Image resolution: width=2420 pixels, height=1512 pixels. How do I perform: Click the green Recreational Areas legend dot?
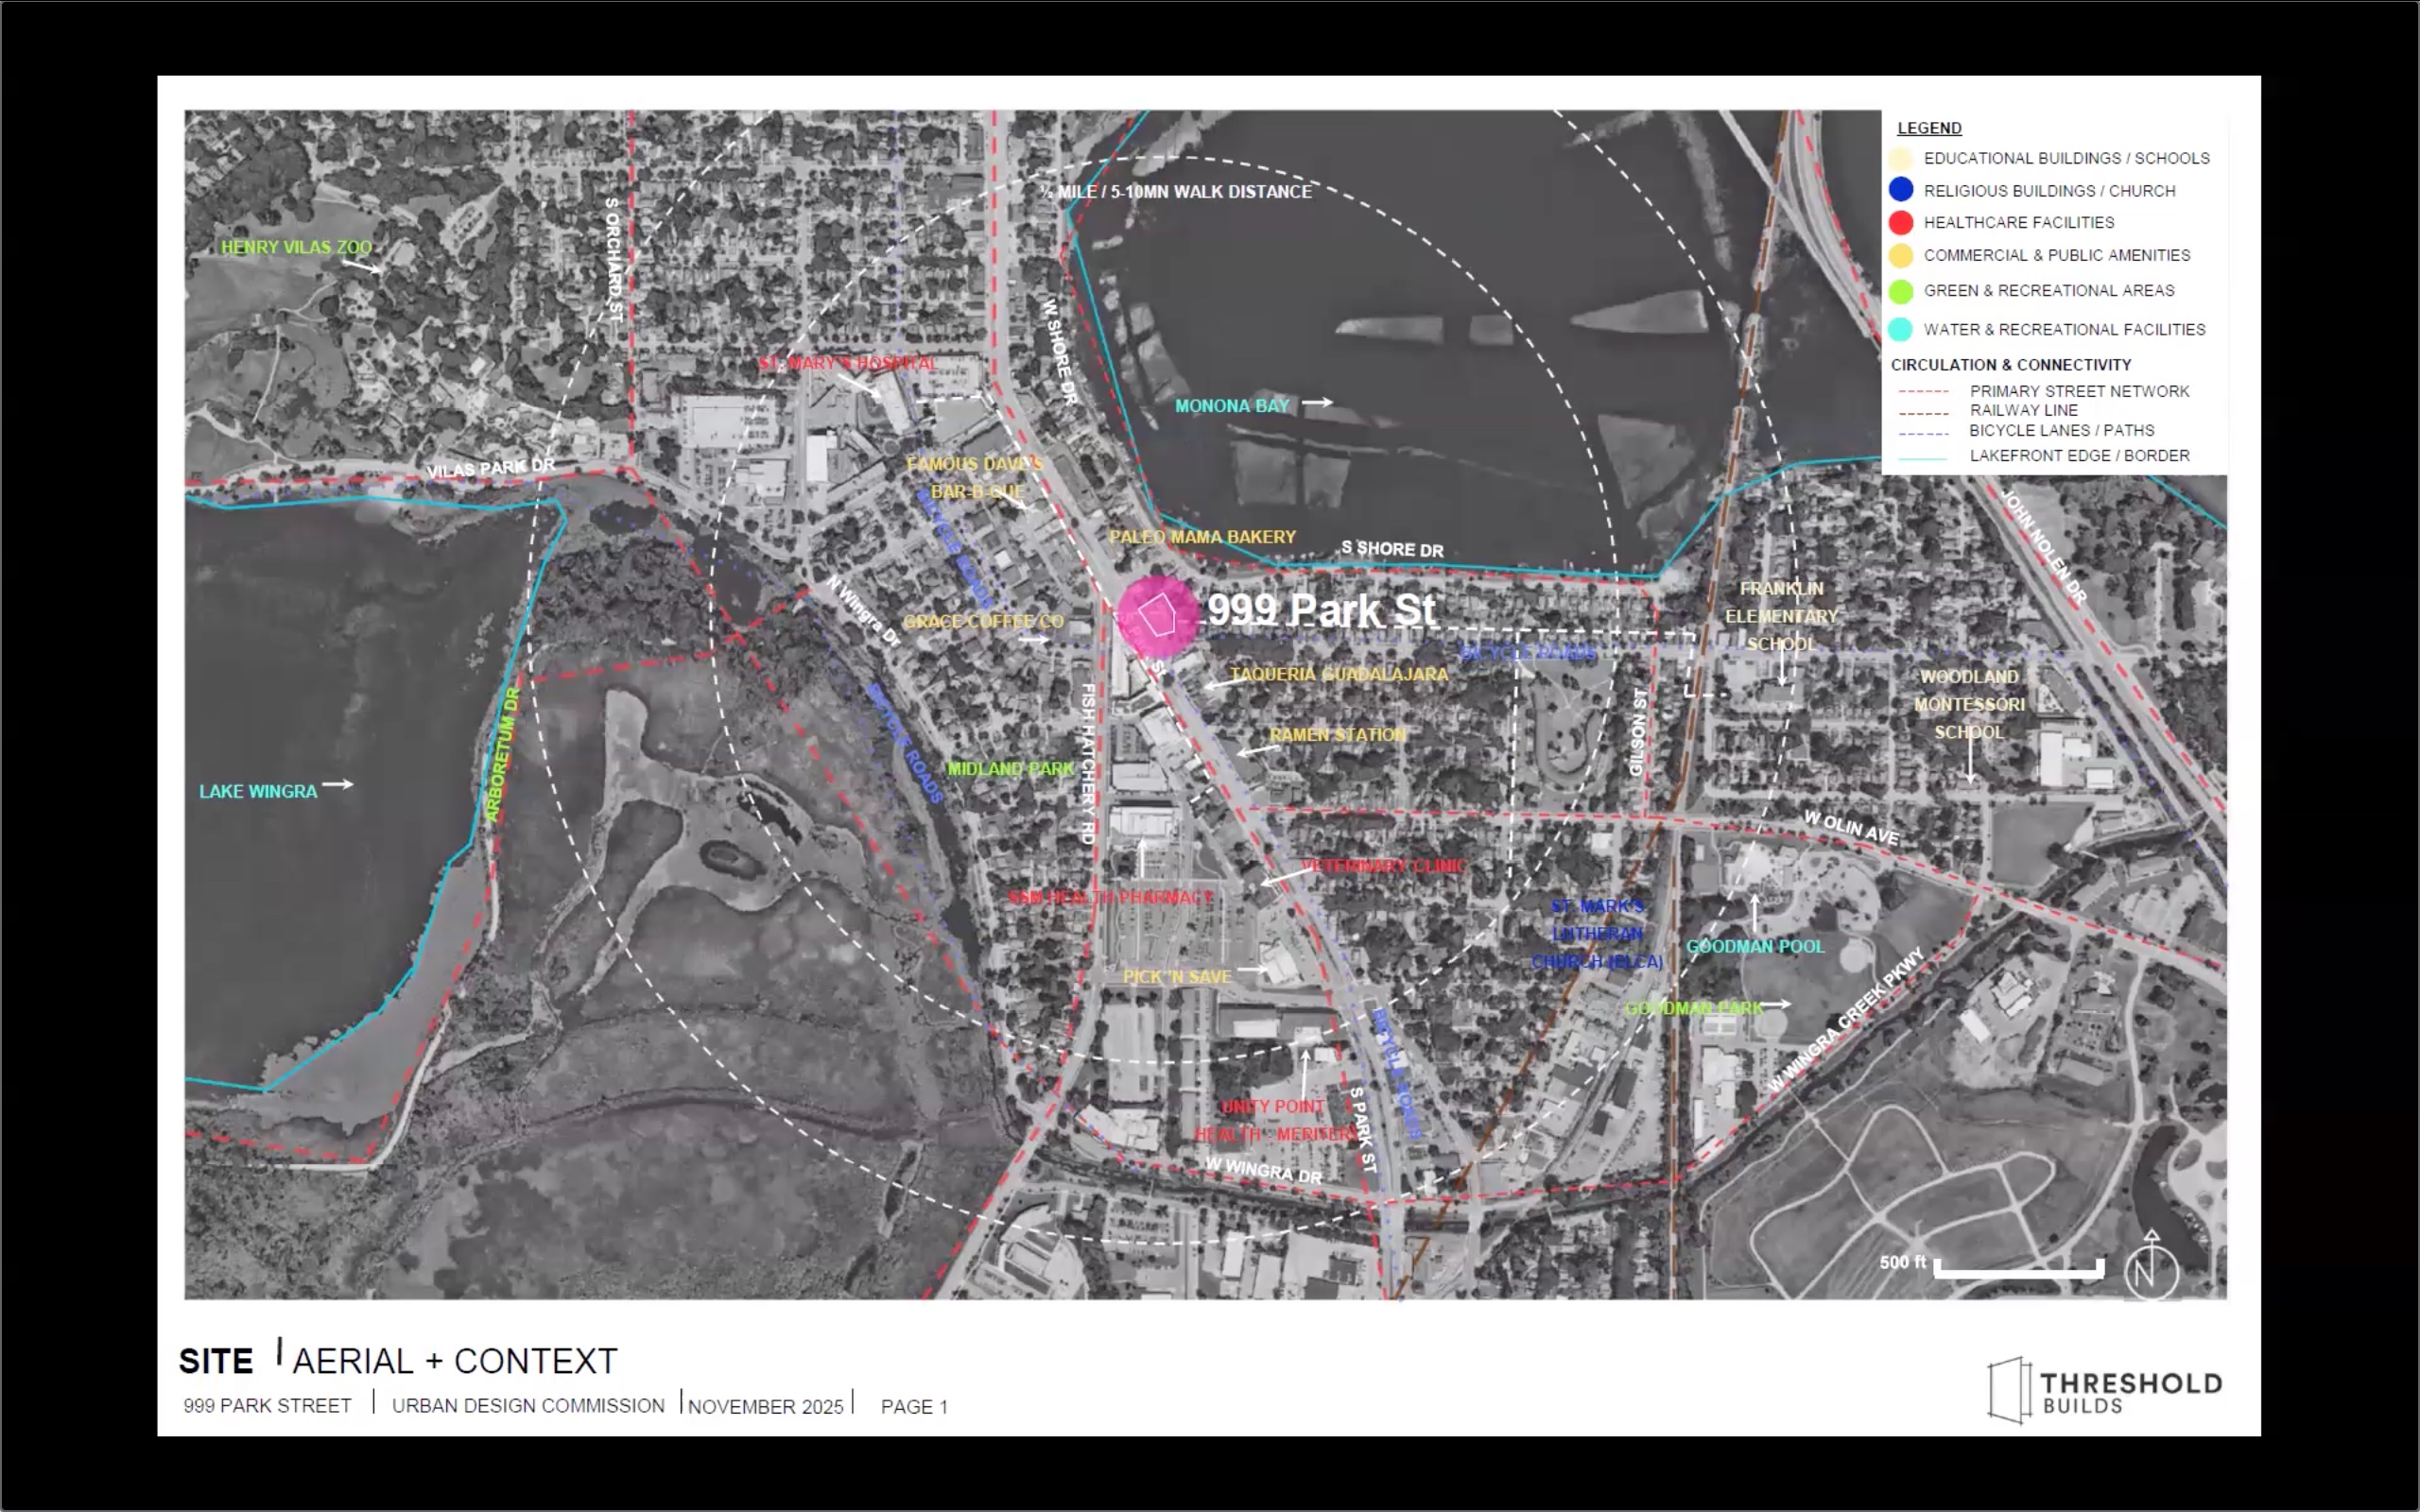coord(1900,291)
